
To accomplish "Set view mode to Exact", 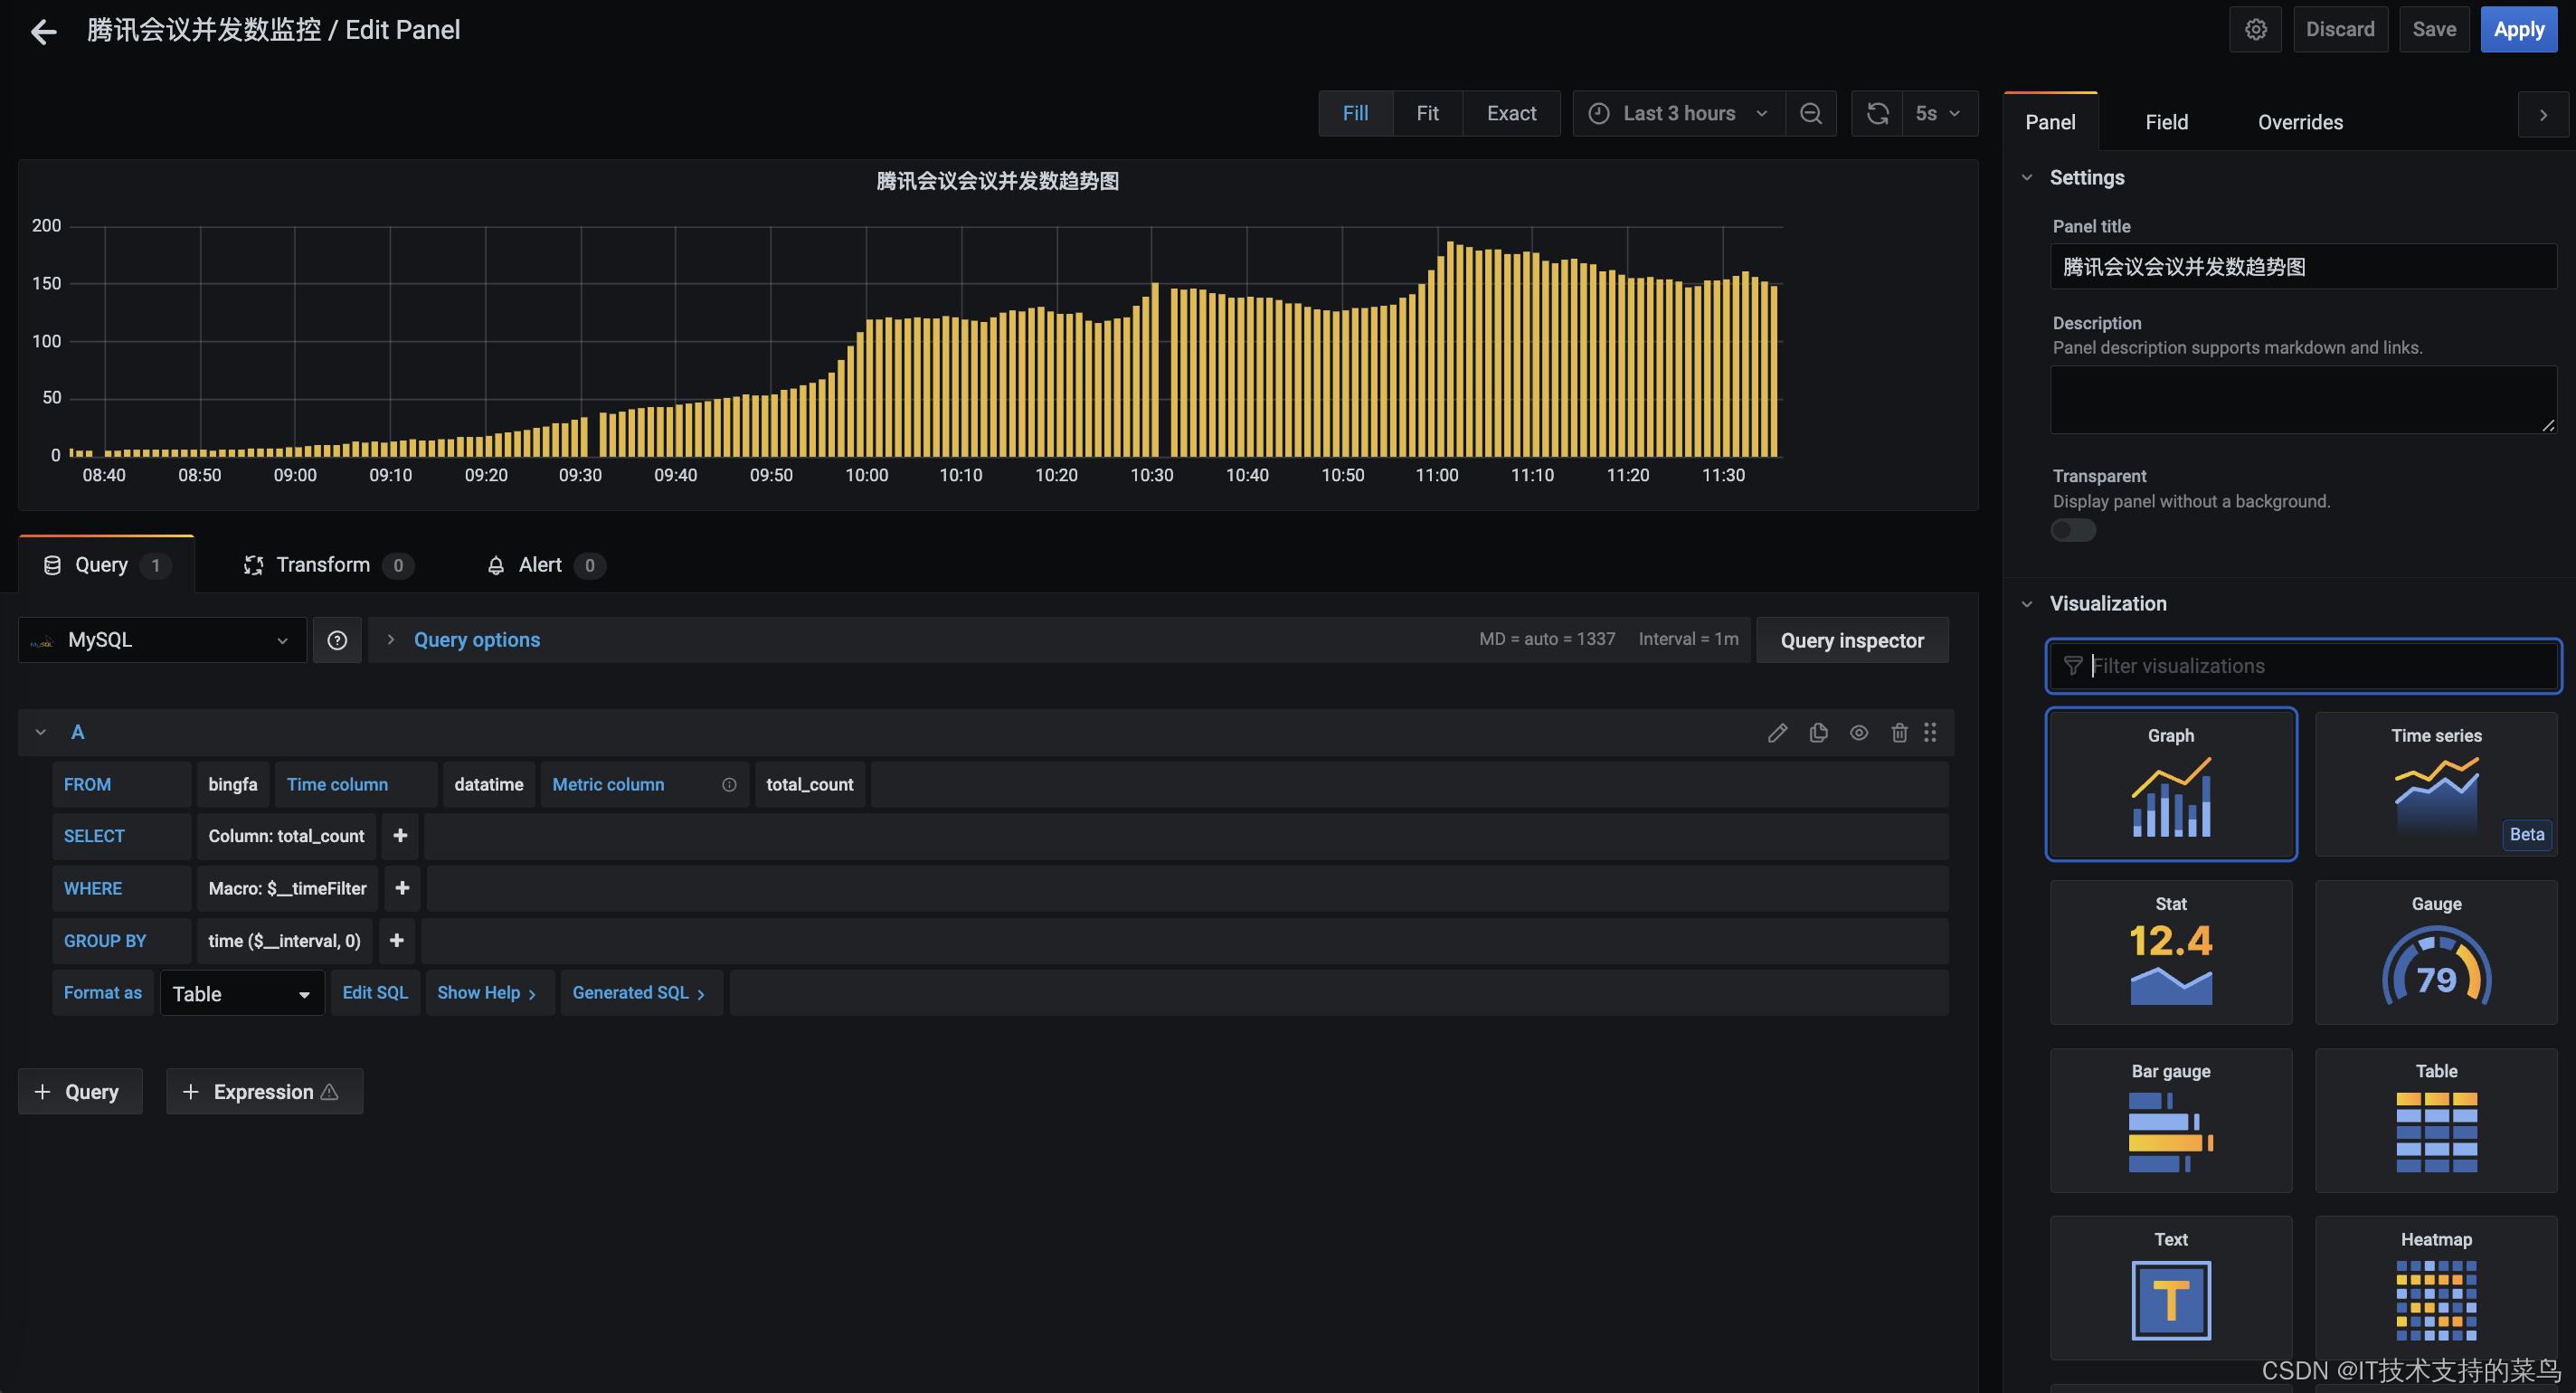I will tap(1511, 114).
